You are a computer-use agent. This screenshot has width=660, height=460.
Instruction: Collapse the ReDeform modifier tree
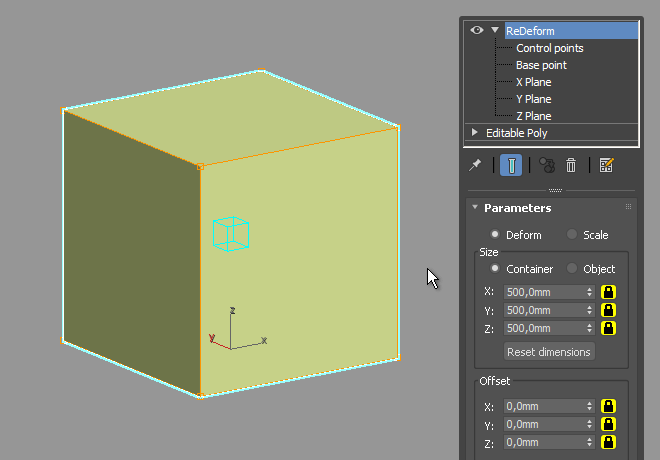point(495,30)
